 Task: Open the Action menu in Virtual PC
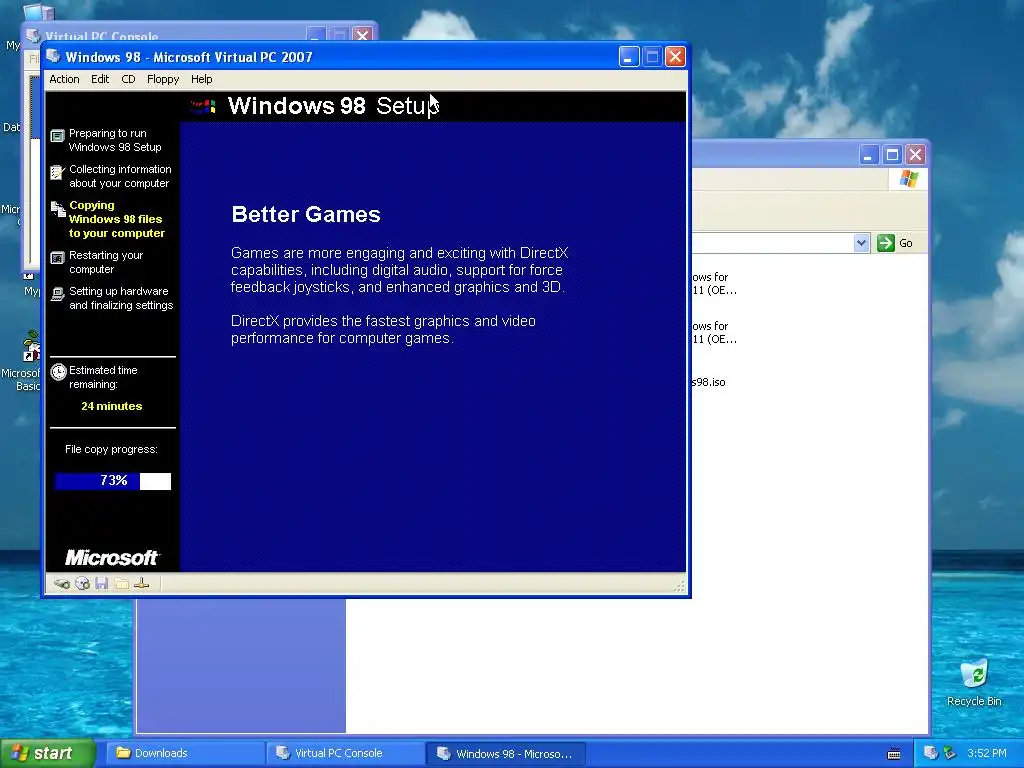point(64,79)
